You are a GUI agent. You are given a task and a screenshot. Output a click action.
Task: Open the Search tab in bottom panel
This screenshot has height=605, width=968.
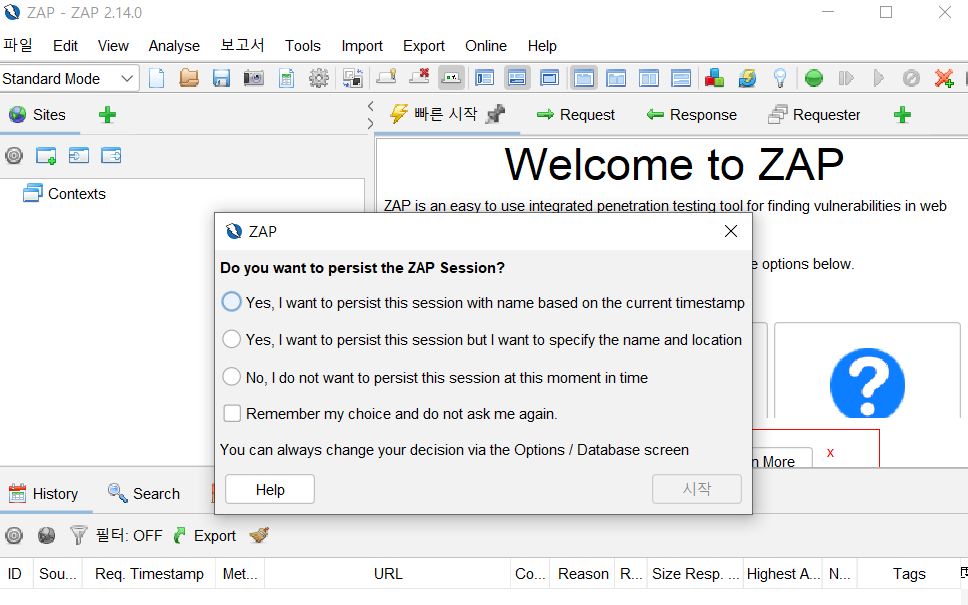point(144,493)
